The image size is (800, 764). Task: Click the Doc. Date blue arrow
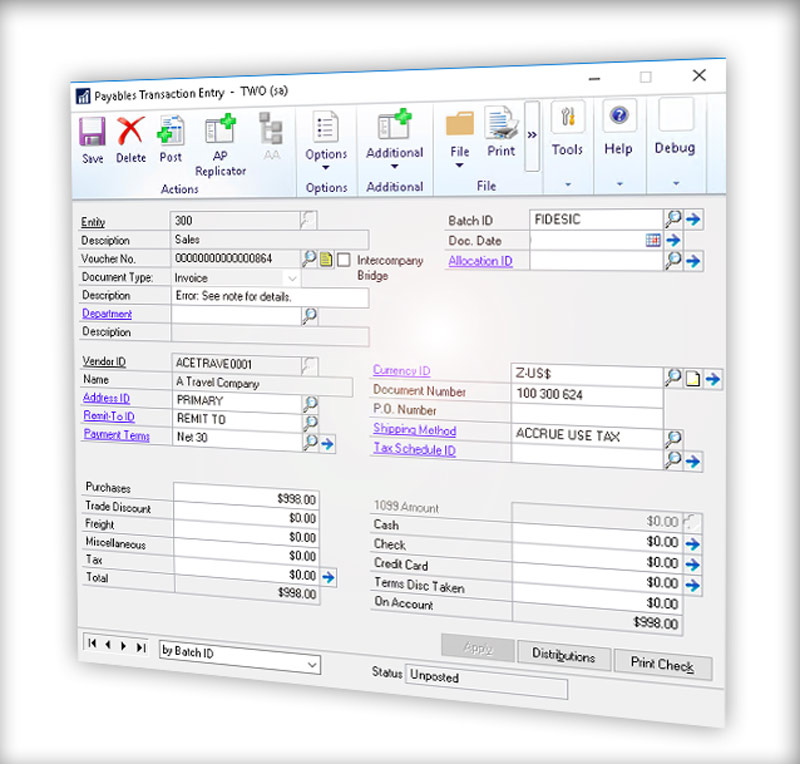click(x=673, y=240)
